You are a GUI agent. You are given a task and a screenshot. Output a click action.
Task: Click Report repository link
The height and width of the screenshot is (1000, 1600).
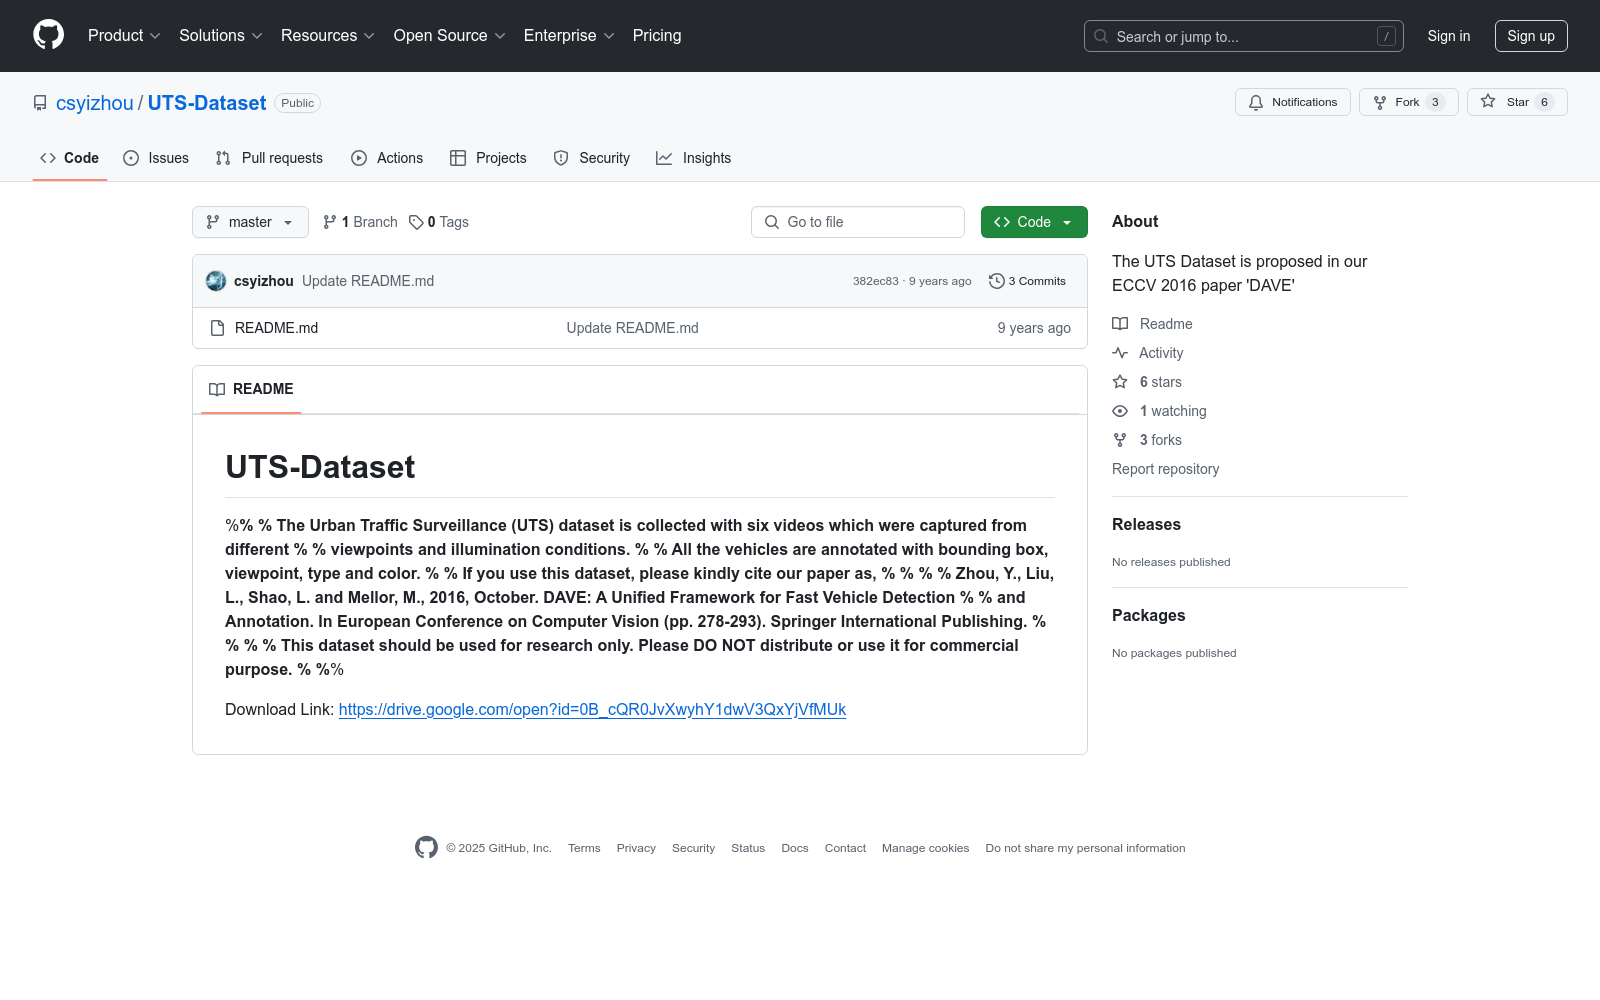tap(1166, 469)
